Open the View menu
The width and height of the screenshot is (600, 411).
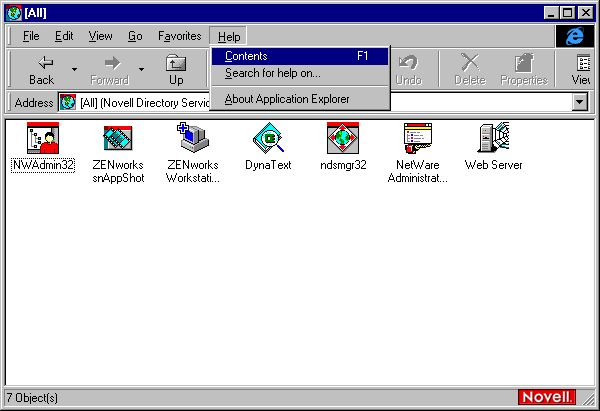(101, 36)
